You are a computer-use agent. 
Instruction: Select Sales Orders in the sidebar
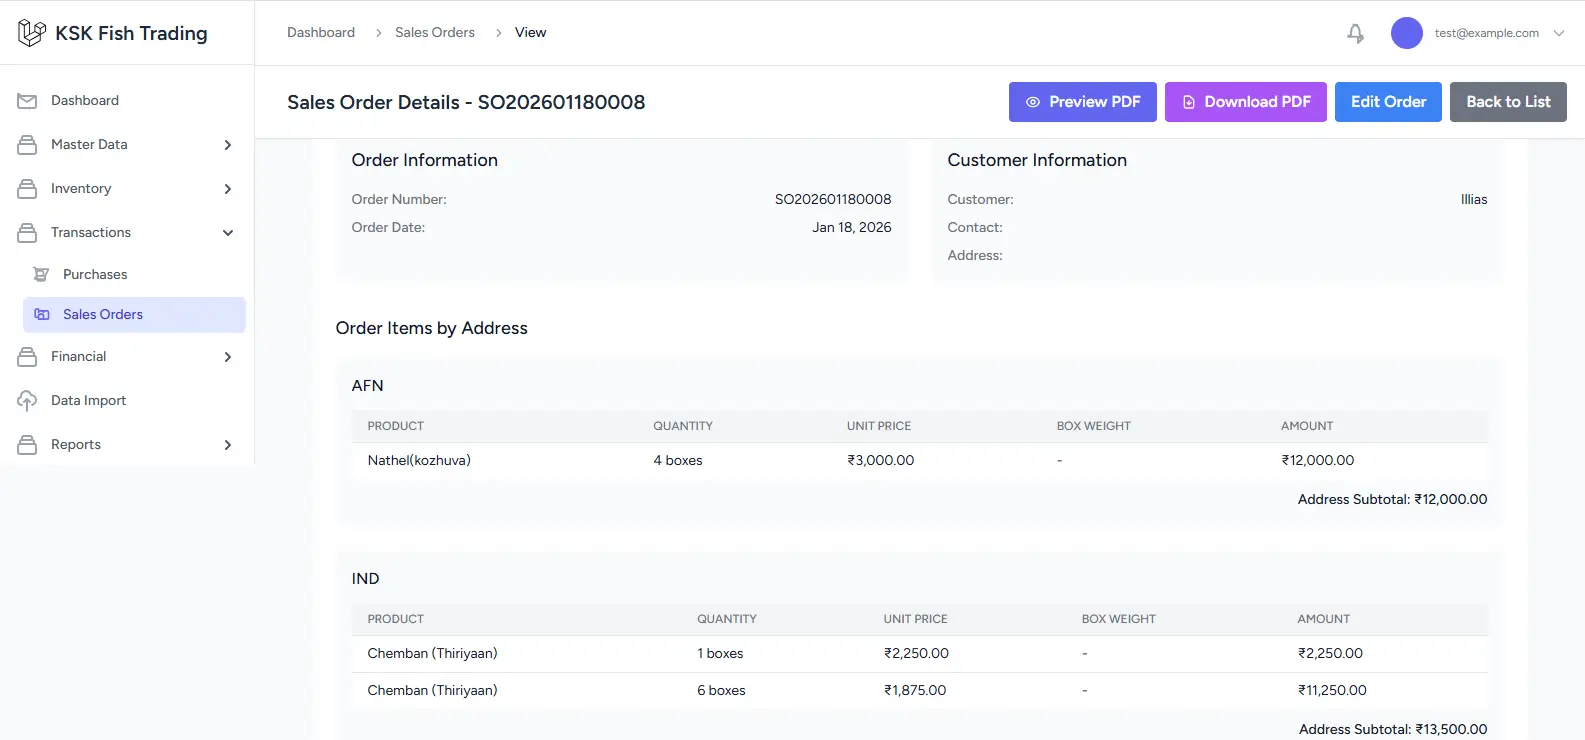[103, 315]
